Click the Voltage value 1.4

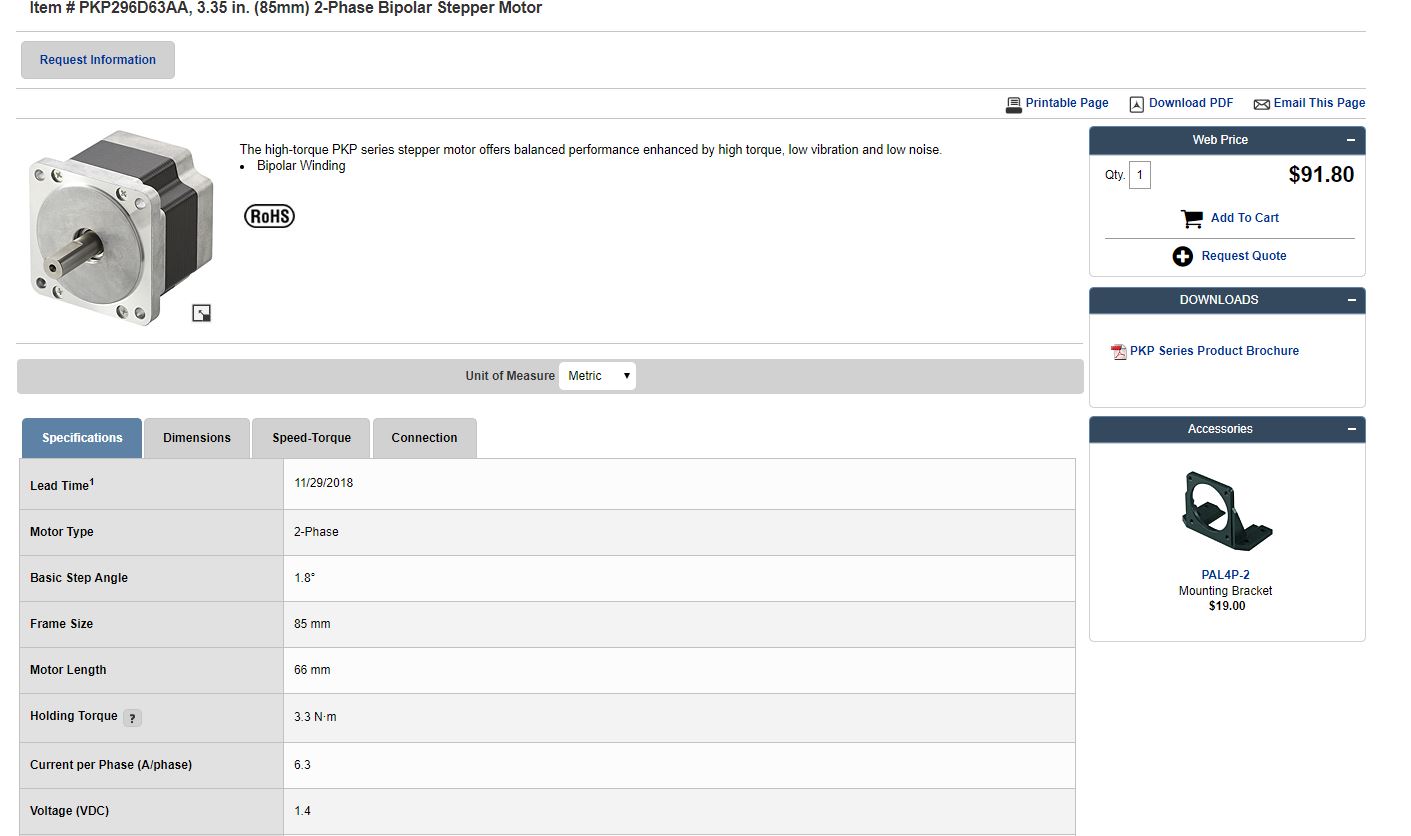tap(302, 811)
